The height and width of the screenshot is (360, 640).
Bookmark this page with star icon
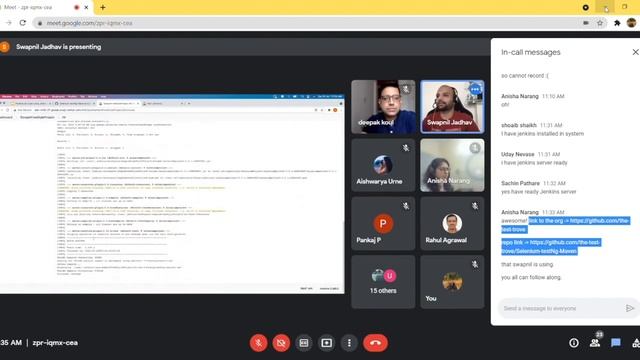600,23
